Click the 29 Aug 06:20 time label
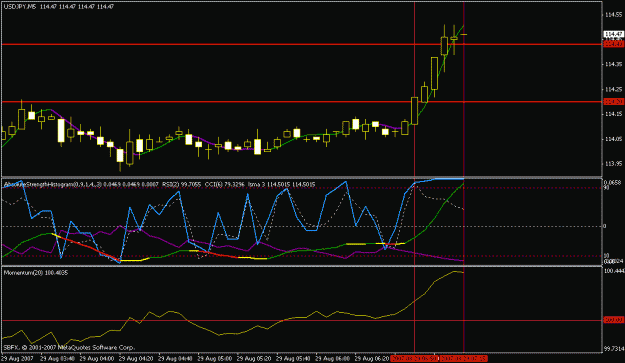 [371, 359]
